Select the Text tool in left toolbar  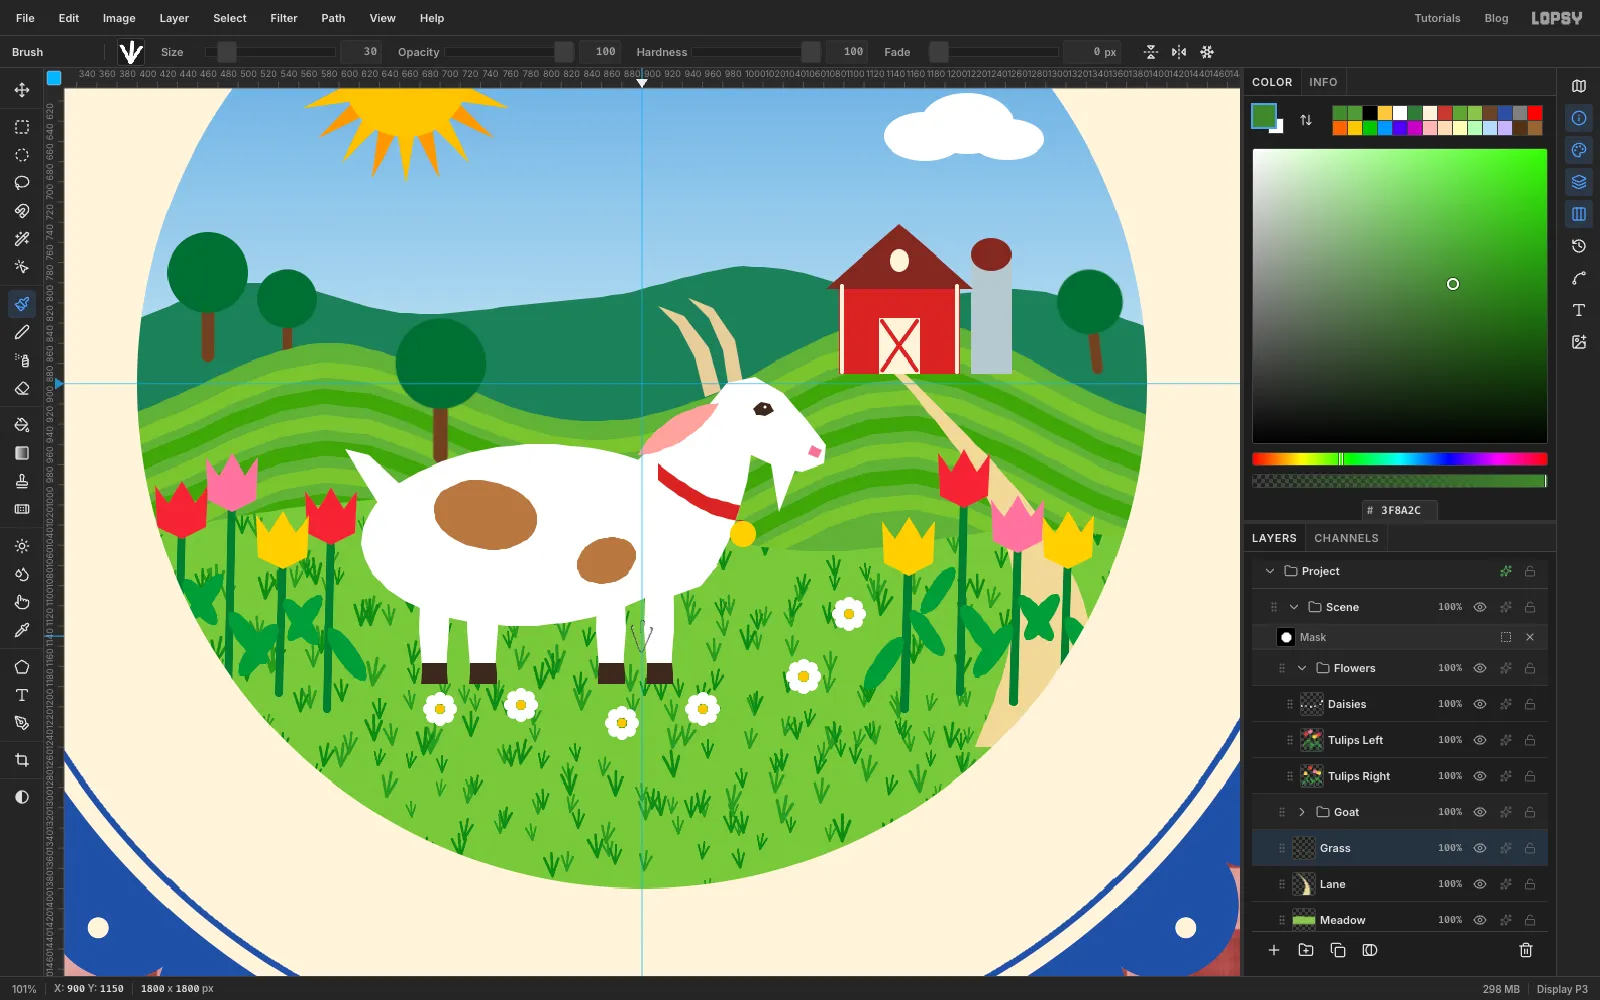point(22,695)
